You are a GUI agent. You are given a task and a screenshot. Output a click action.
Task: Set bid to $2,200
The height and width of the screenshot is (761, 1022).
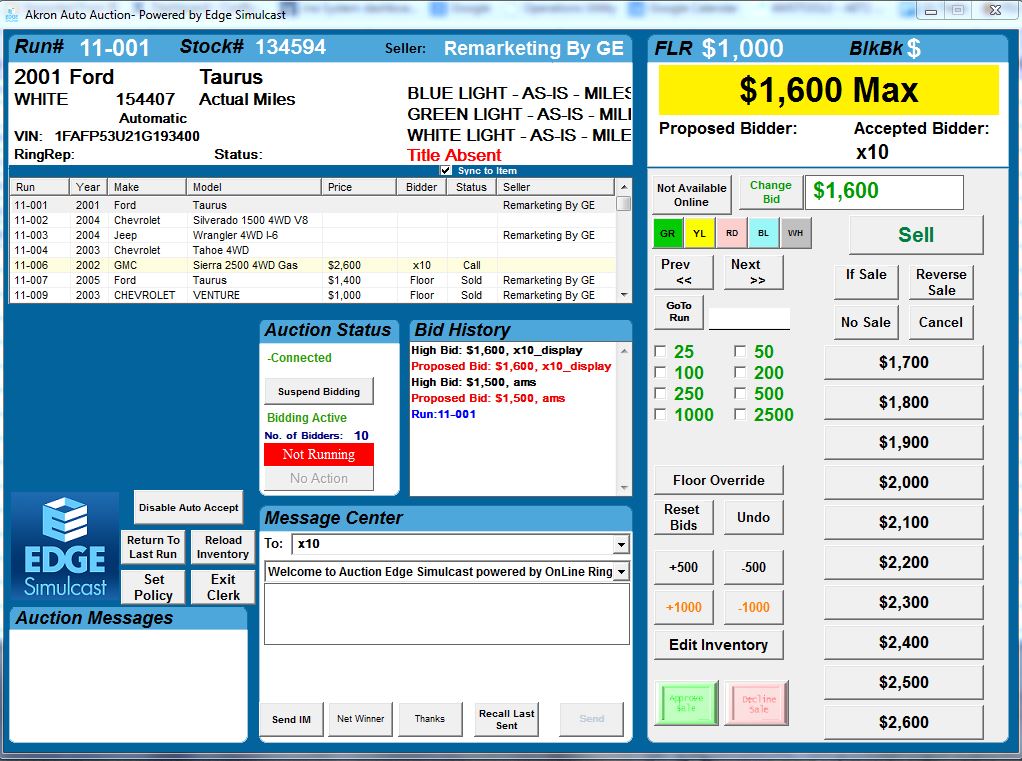(x=903, y=562)
